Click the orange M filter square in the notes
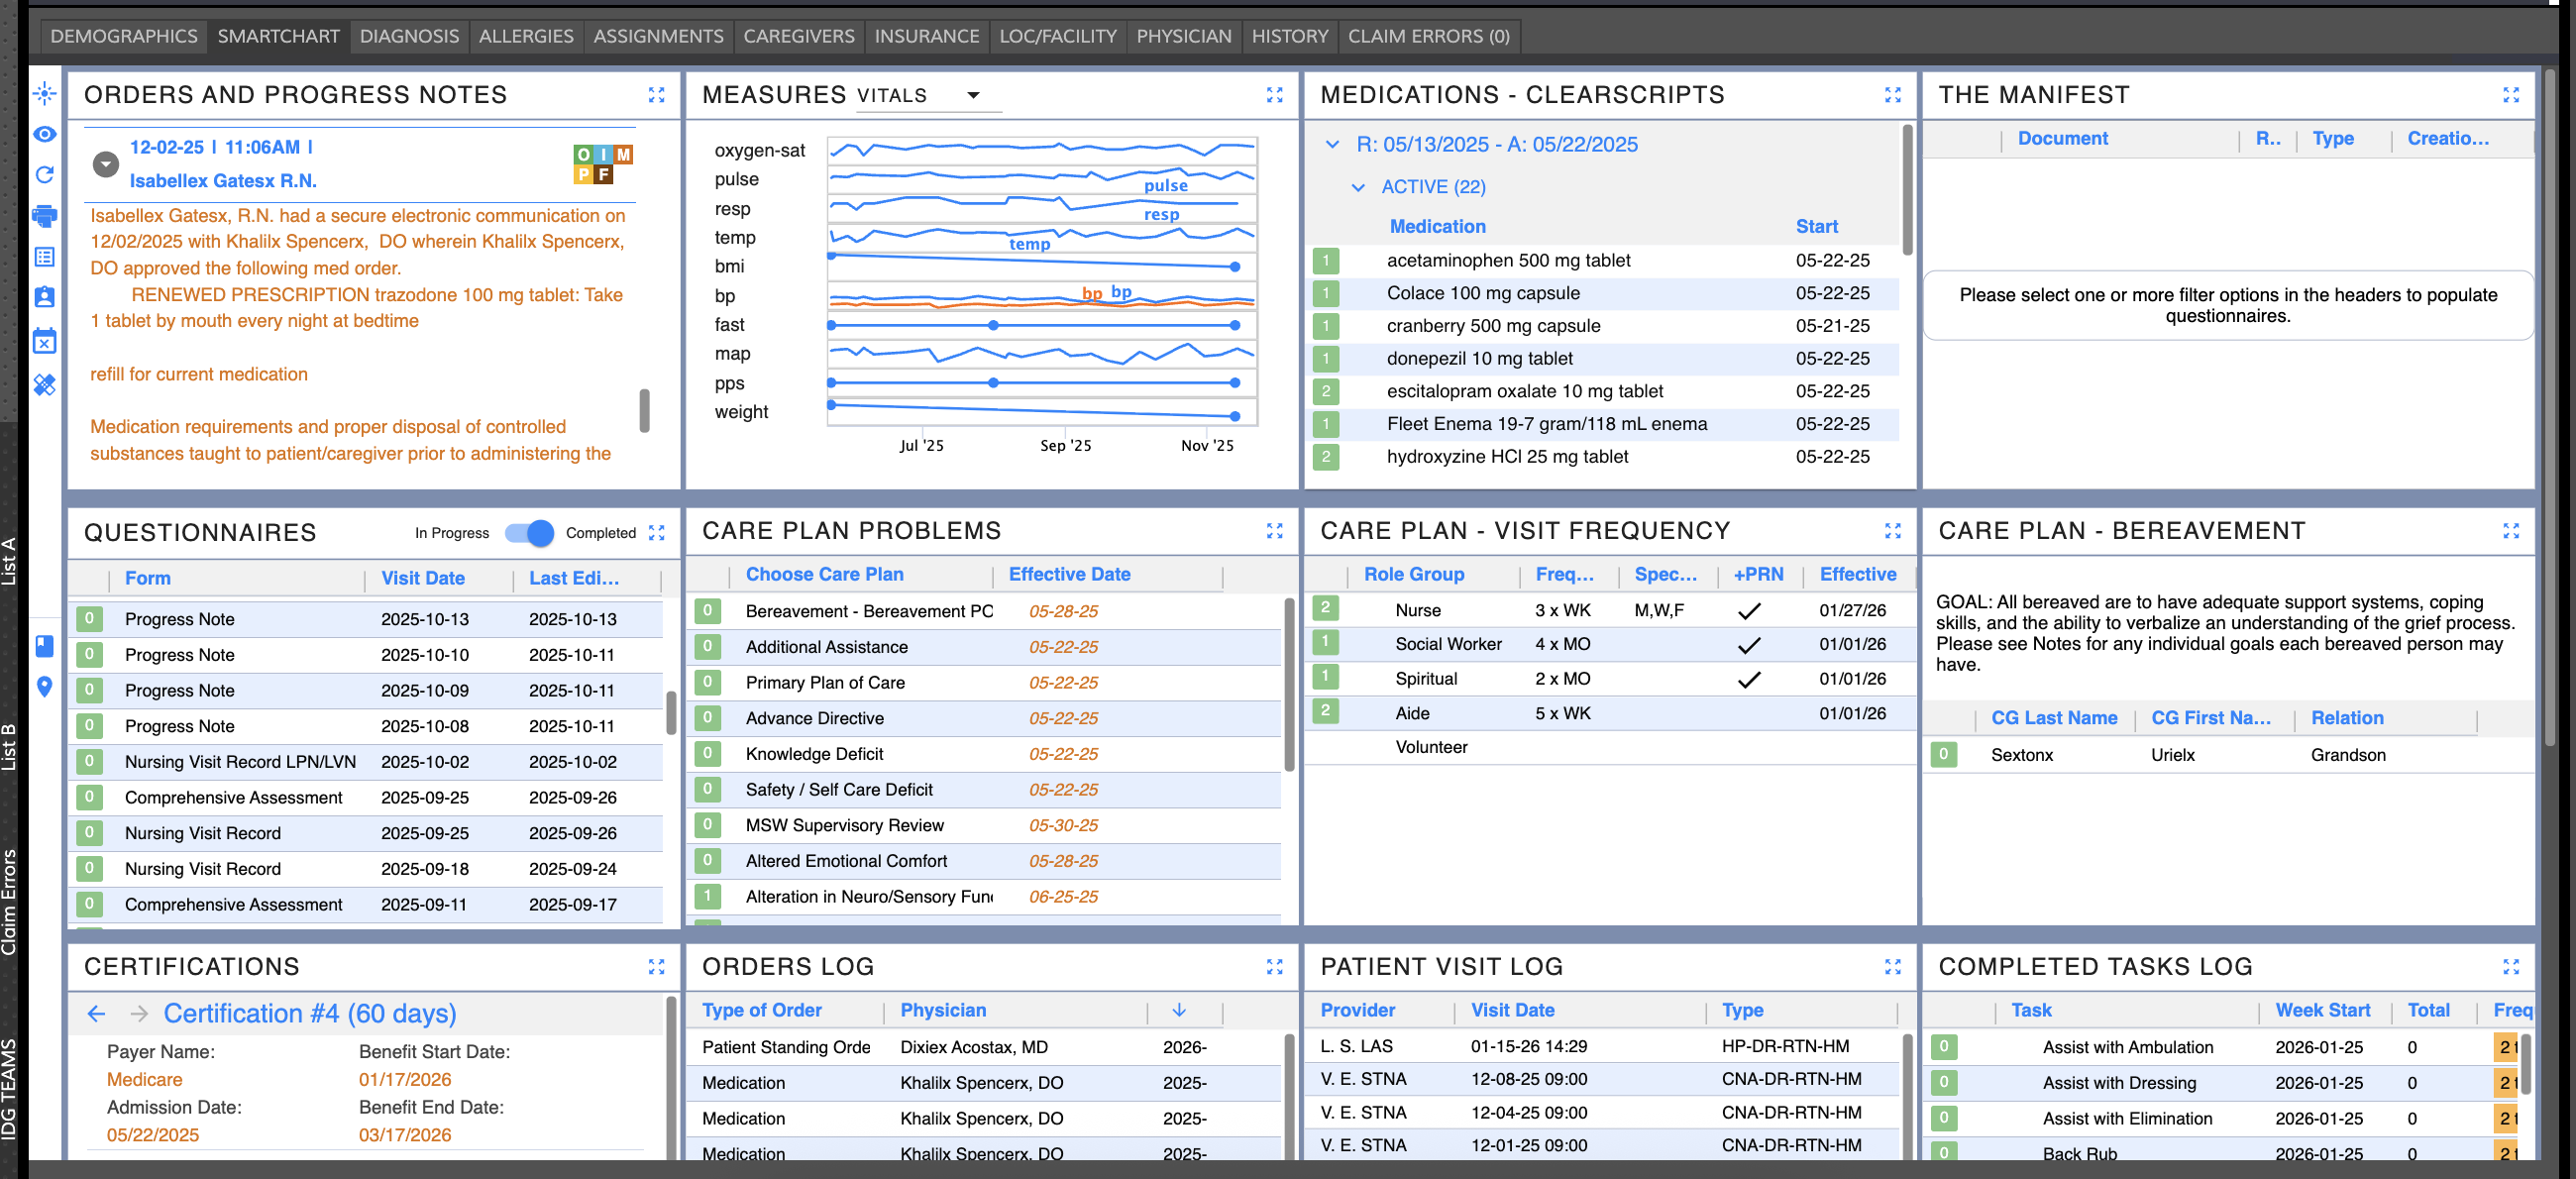2576x1179 pixels. click(623, 155)
